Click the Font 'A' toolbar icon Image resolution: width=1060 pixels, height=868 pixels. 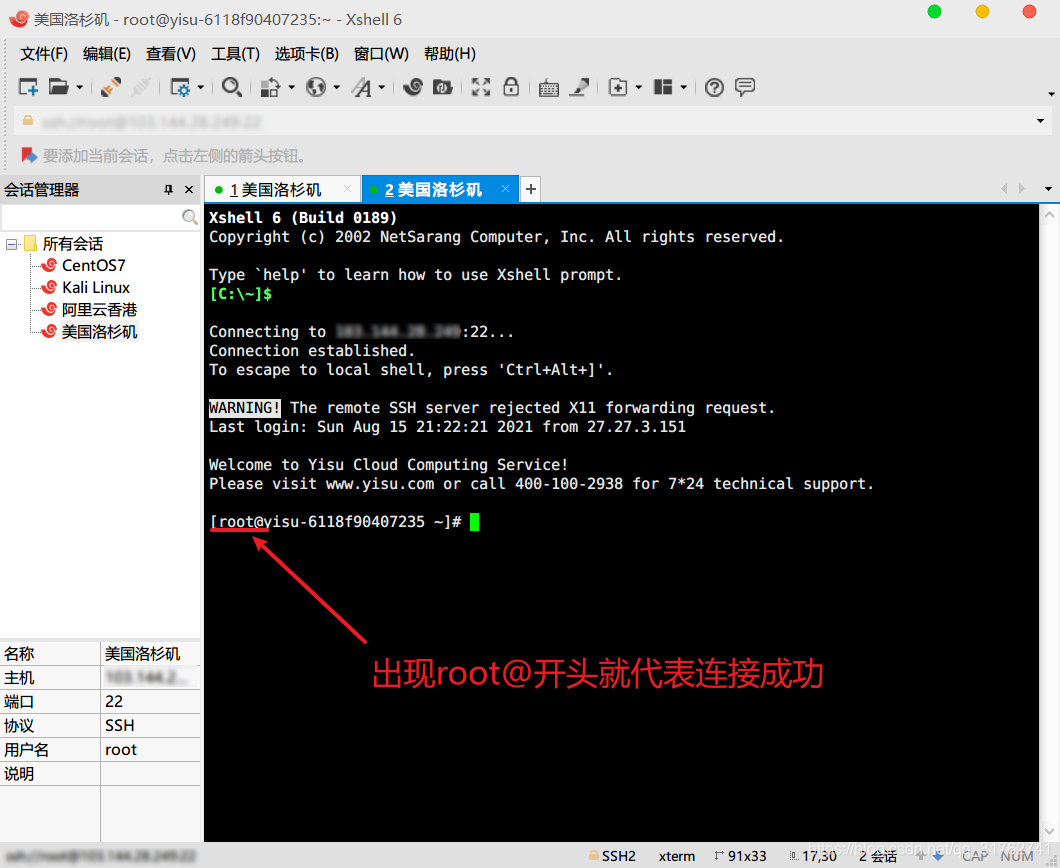point(362,87)
